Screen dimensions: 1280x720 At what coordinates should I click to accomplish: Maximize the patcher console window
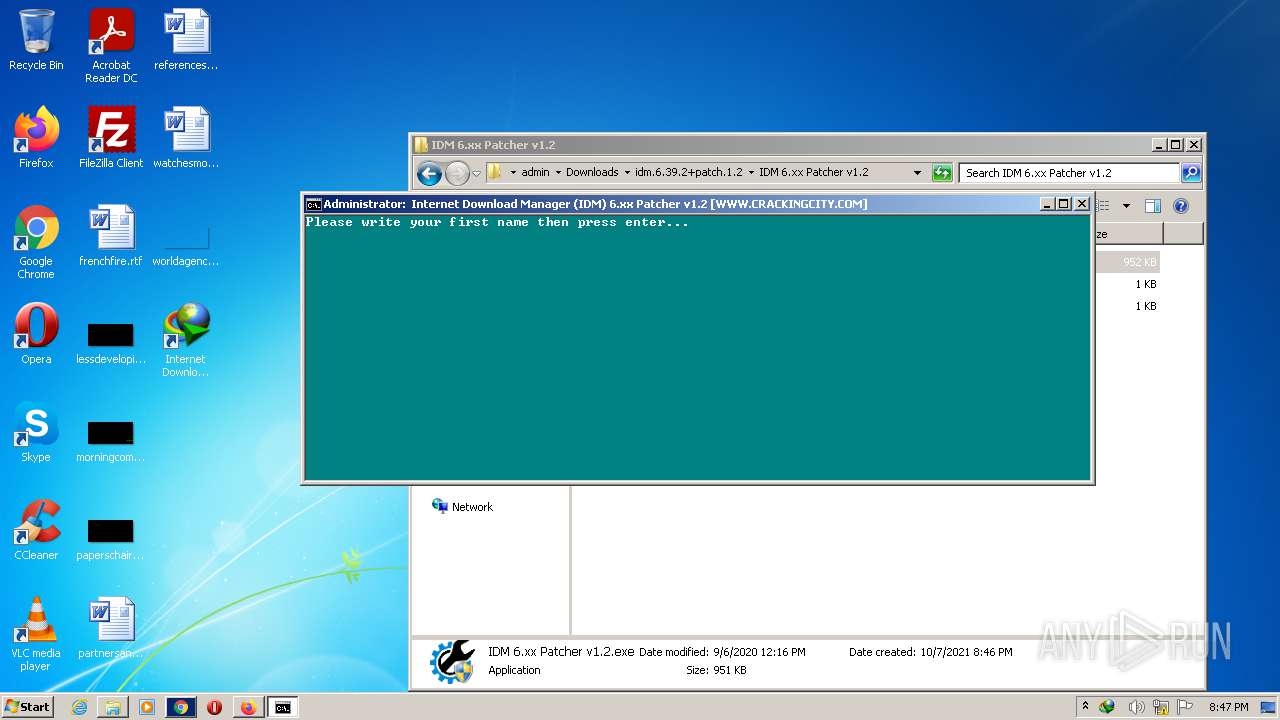1065,204
